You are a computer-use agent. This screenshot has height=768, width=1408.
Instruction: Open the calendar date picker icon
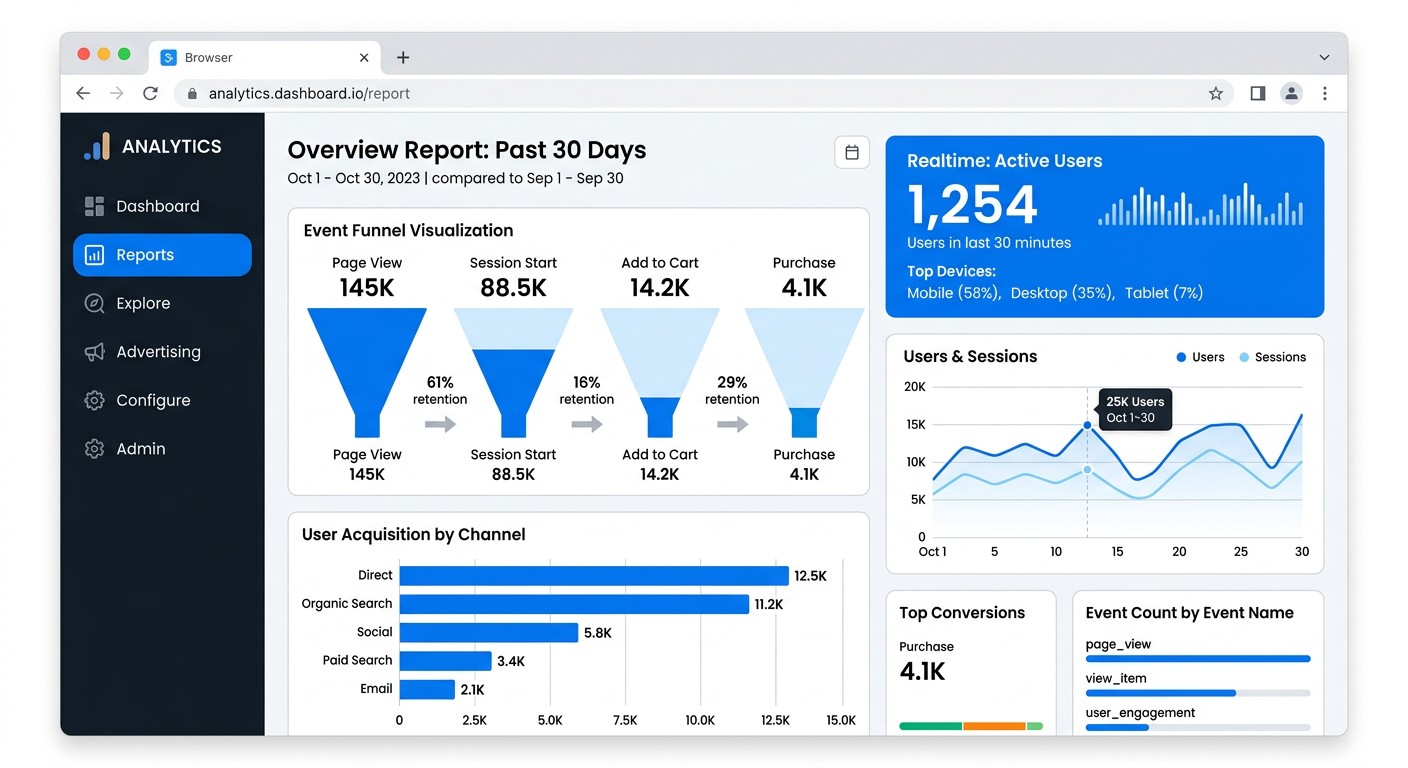pyautogui.click(x=852, y=152)
